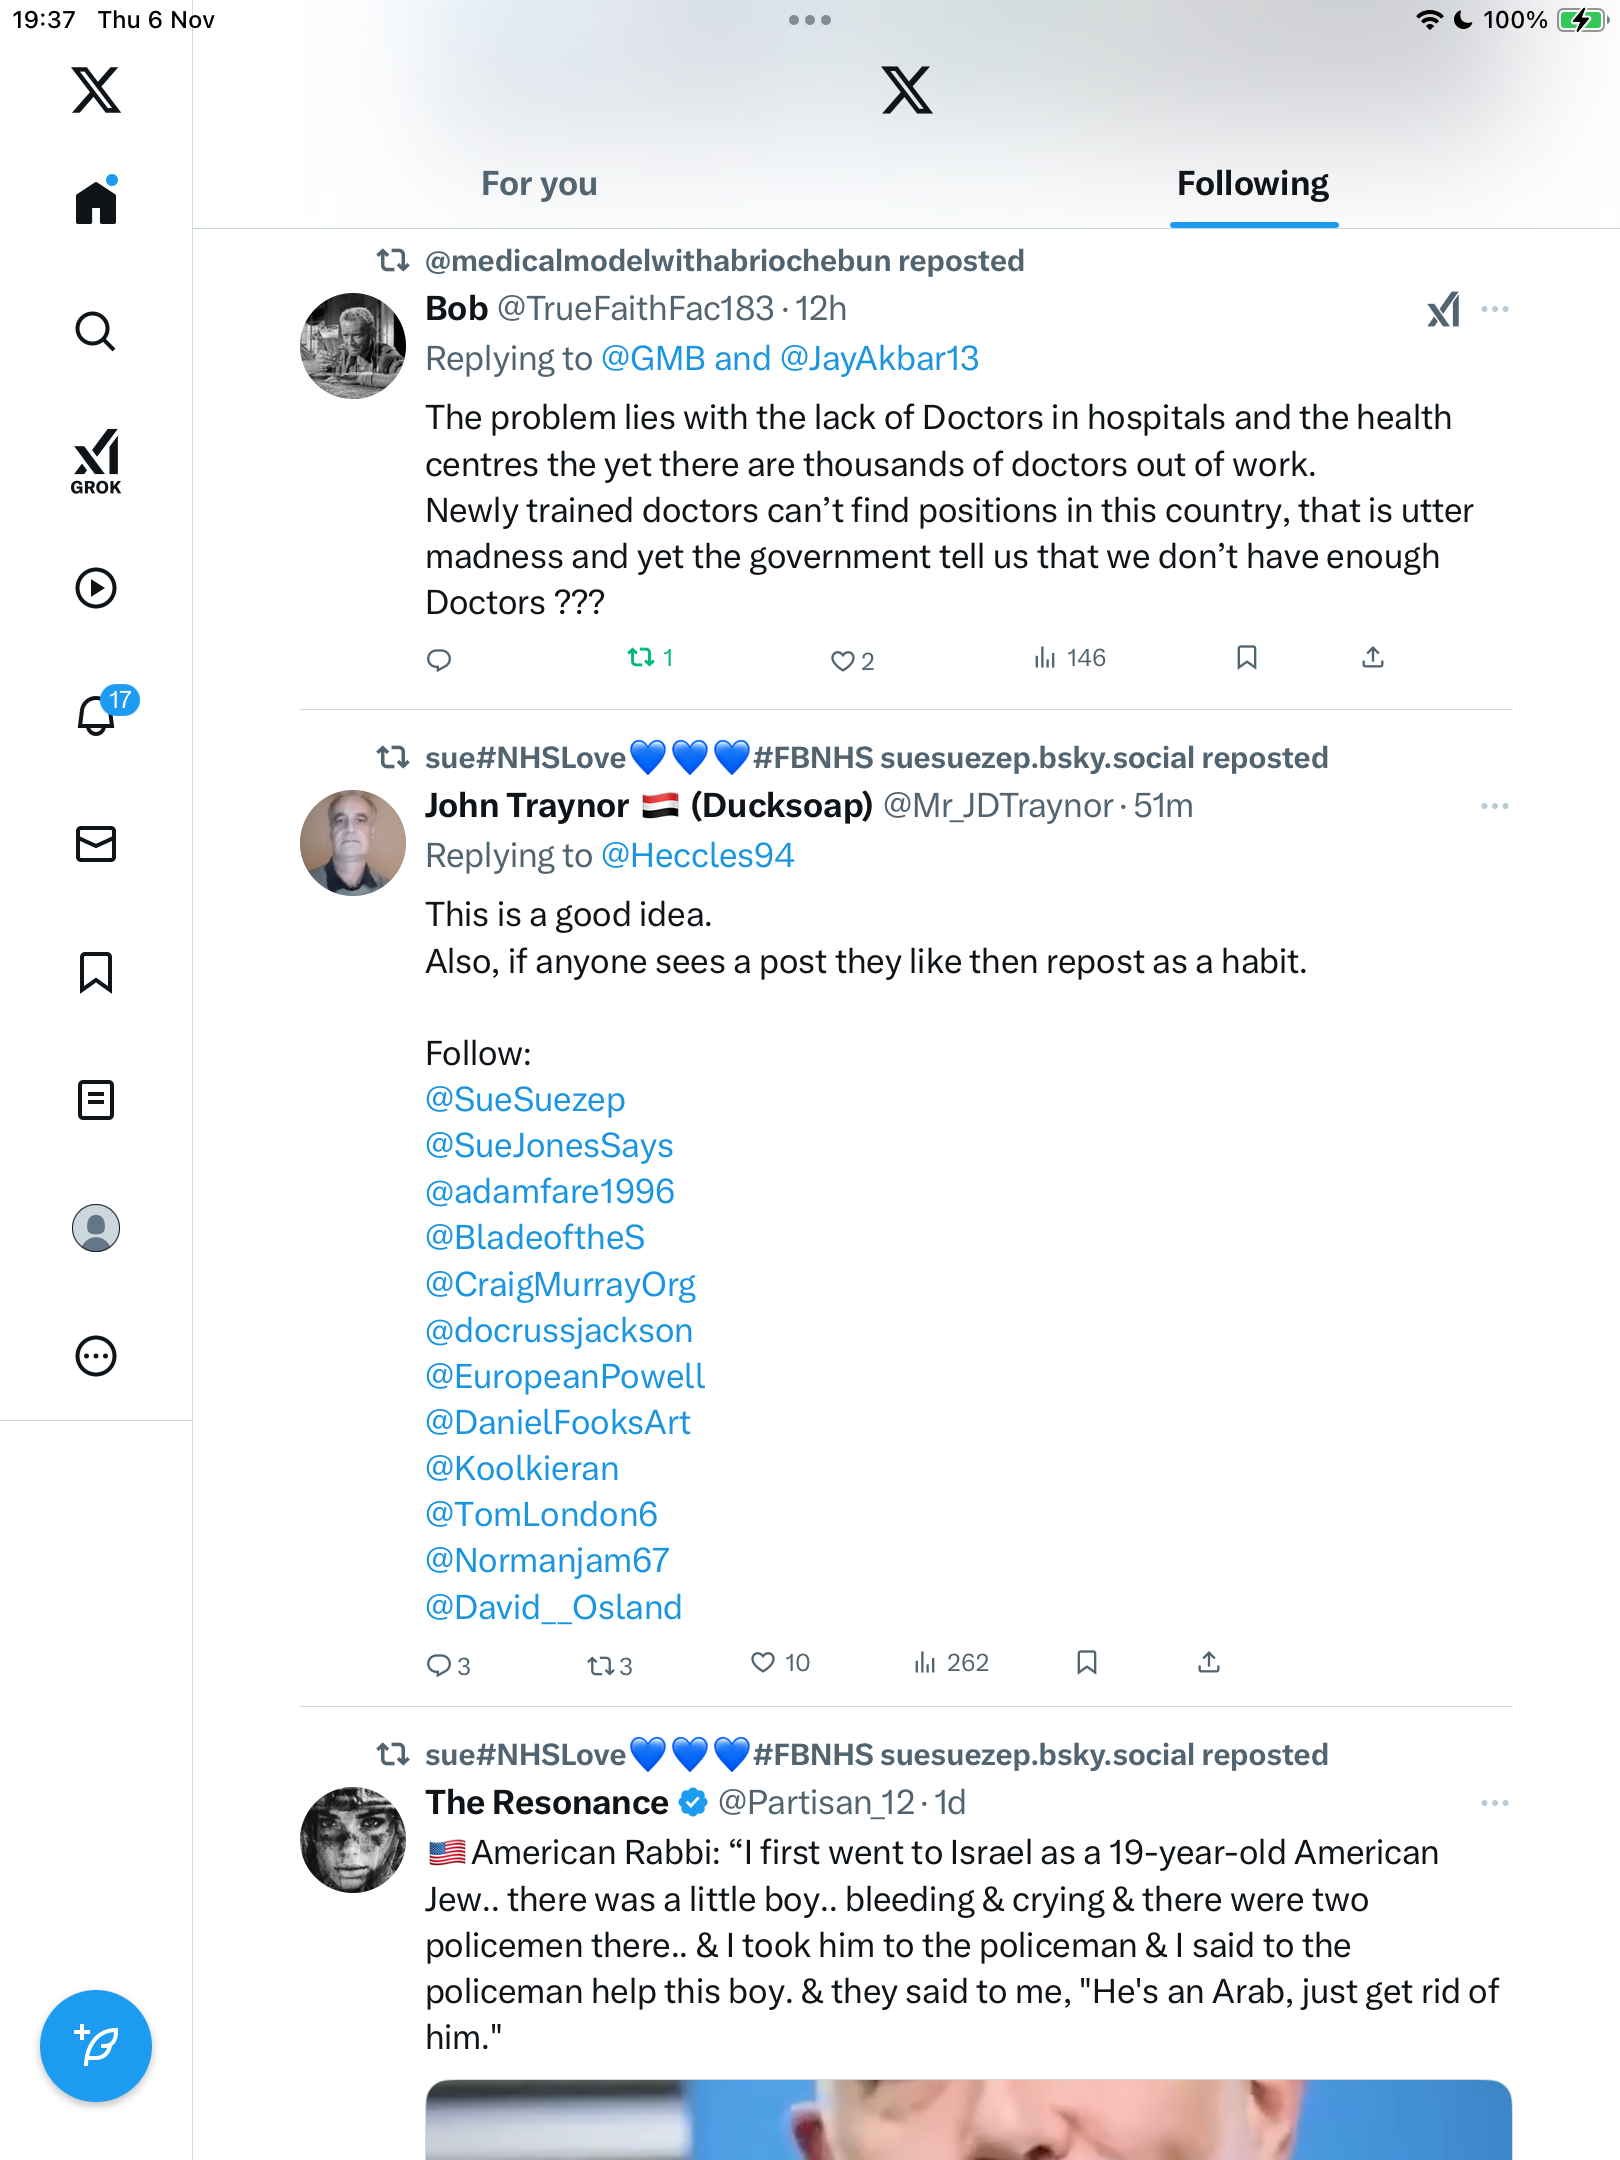1620x2160 pixels.
Task: Tap the compose new post button
Action: (96, 2046)
